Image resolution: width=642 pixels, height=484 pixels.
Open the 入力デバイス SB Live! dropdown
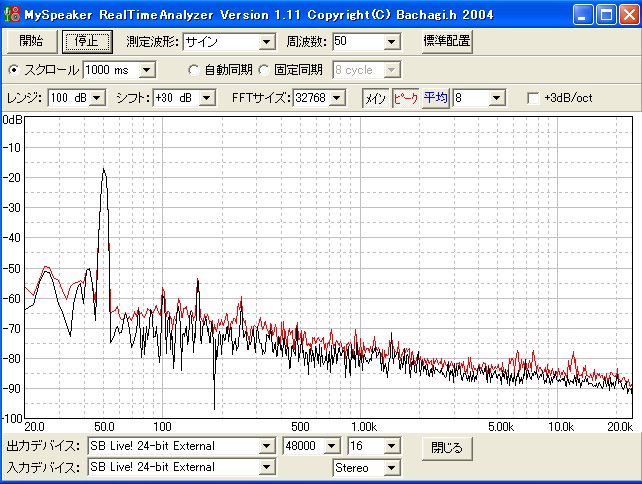[x=267, y=467]
